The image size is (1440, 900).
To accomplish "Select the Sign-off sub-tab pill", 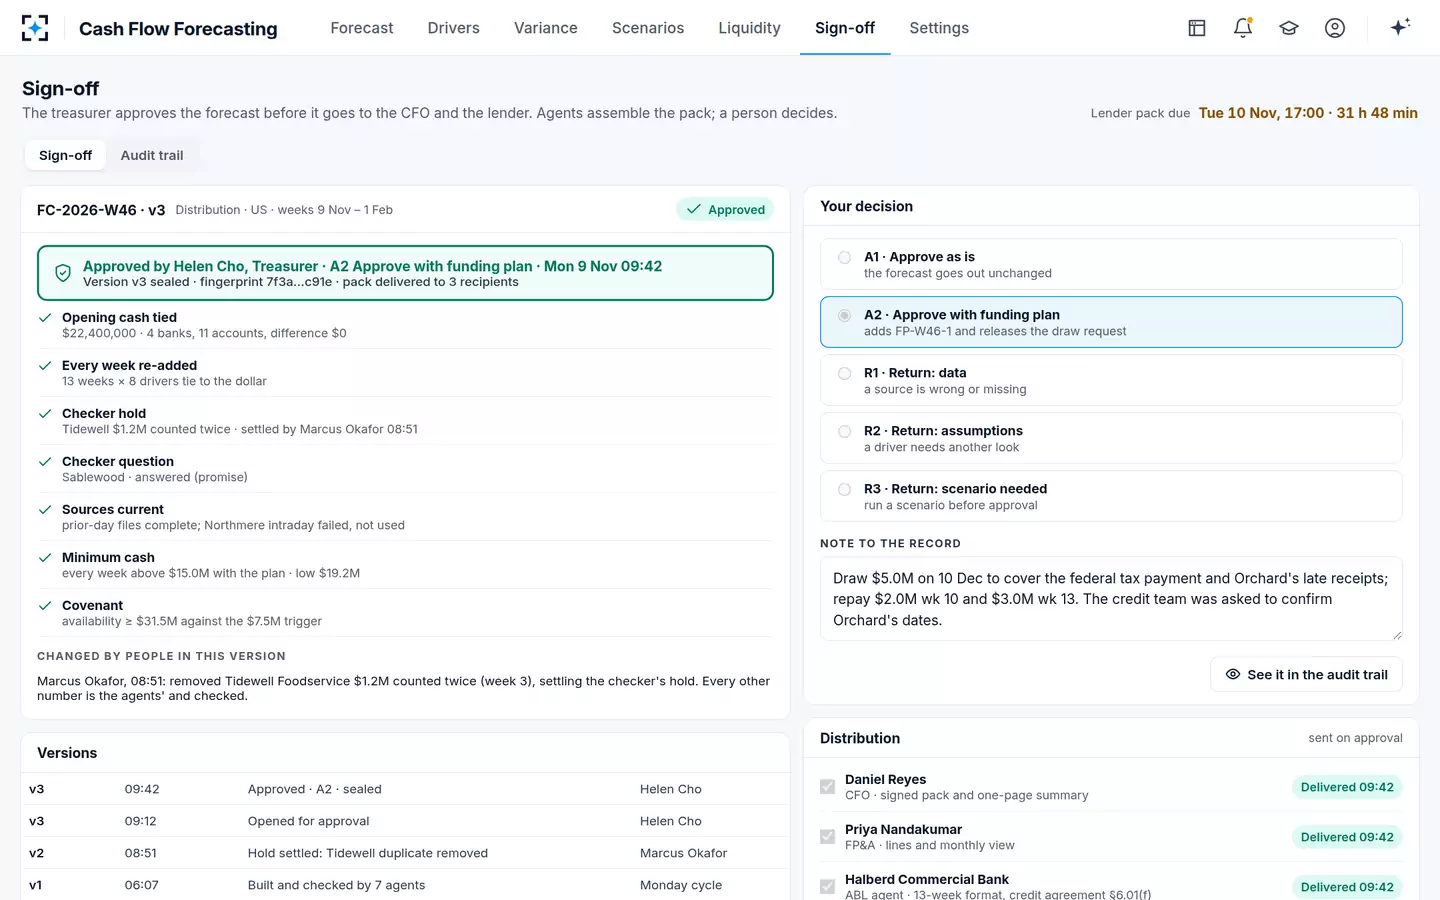I will pyautogui.click(x=65, y=155).
